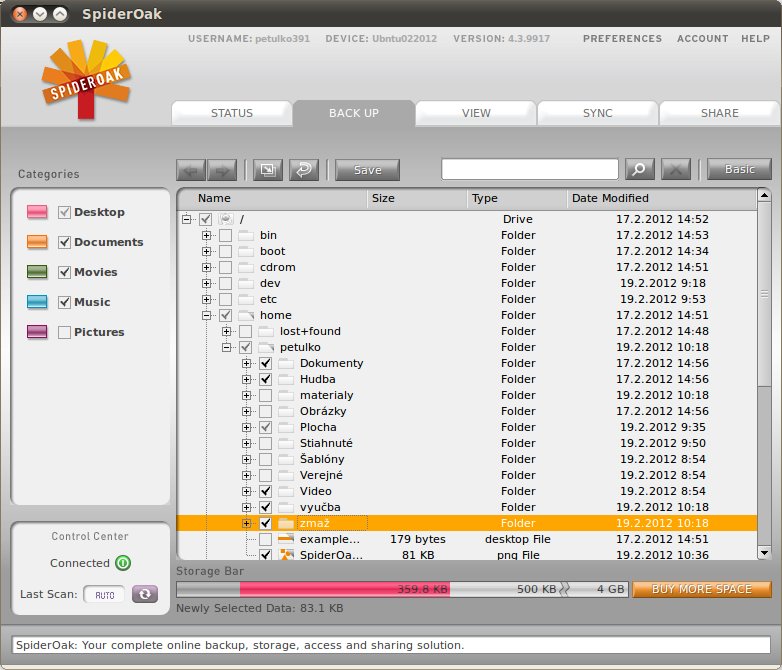Switch to the SHARE tab
782x670 pixels.
tap(720, 113)
